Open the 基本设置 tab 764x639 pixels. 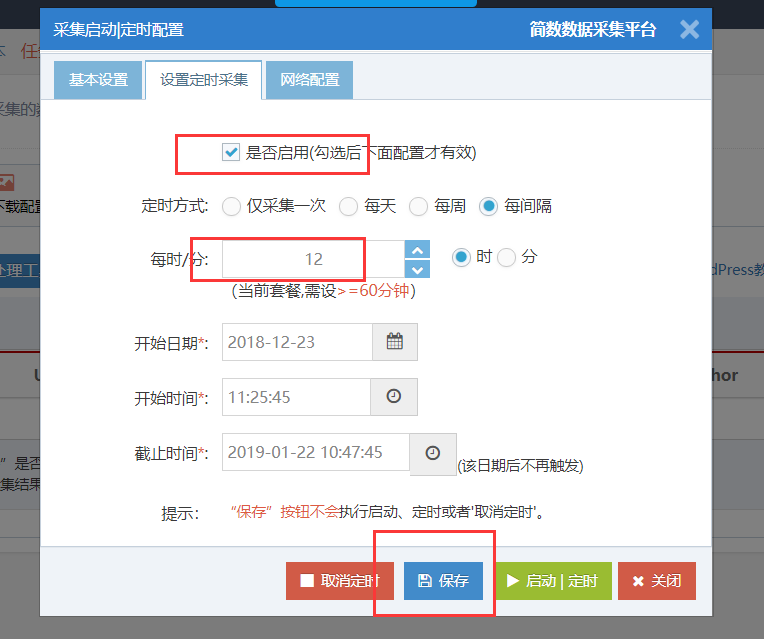(98, 80)
